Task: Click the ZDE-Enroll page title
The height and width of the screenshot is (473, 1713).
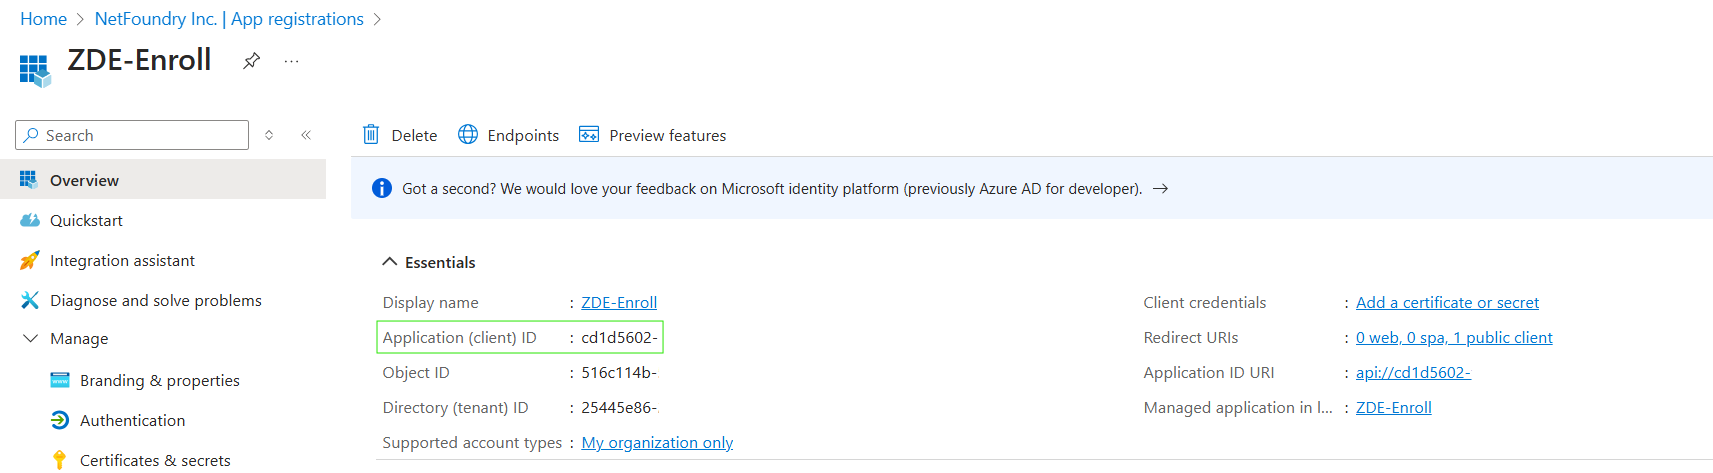Action: pyautogui.click(x=139, y=60)
